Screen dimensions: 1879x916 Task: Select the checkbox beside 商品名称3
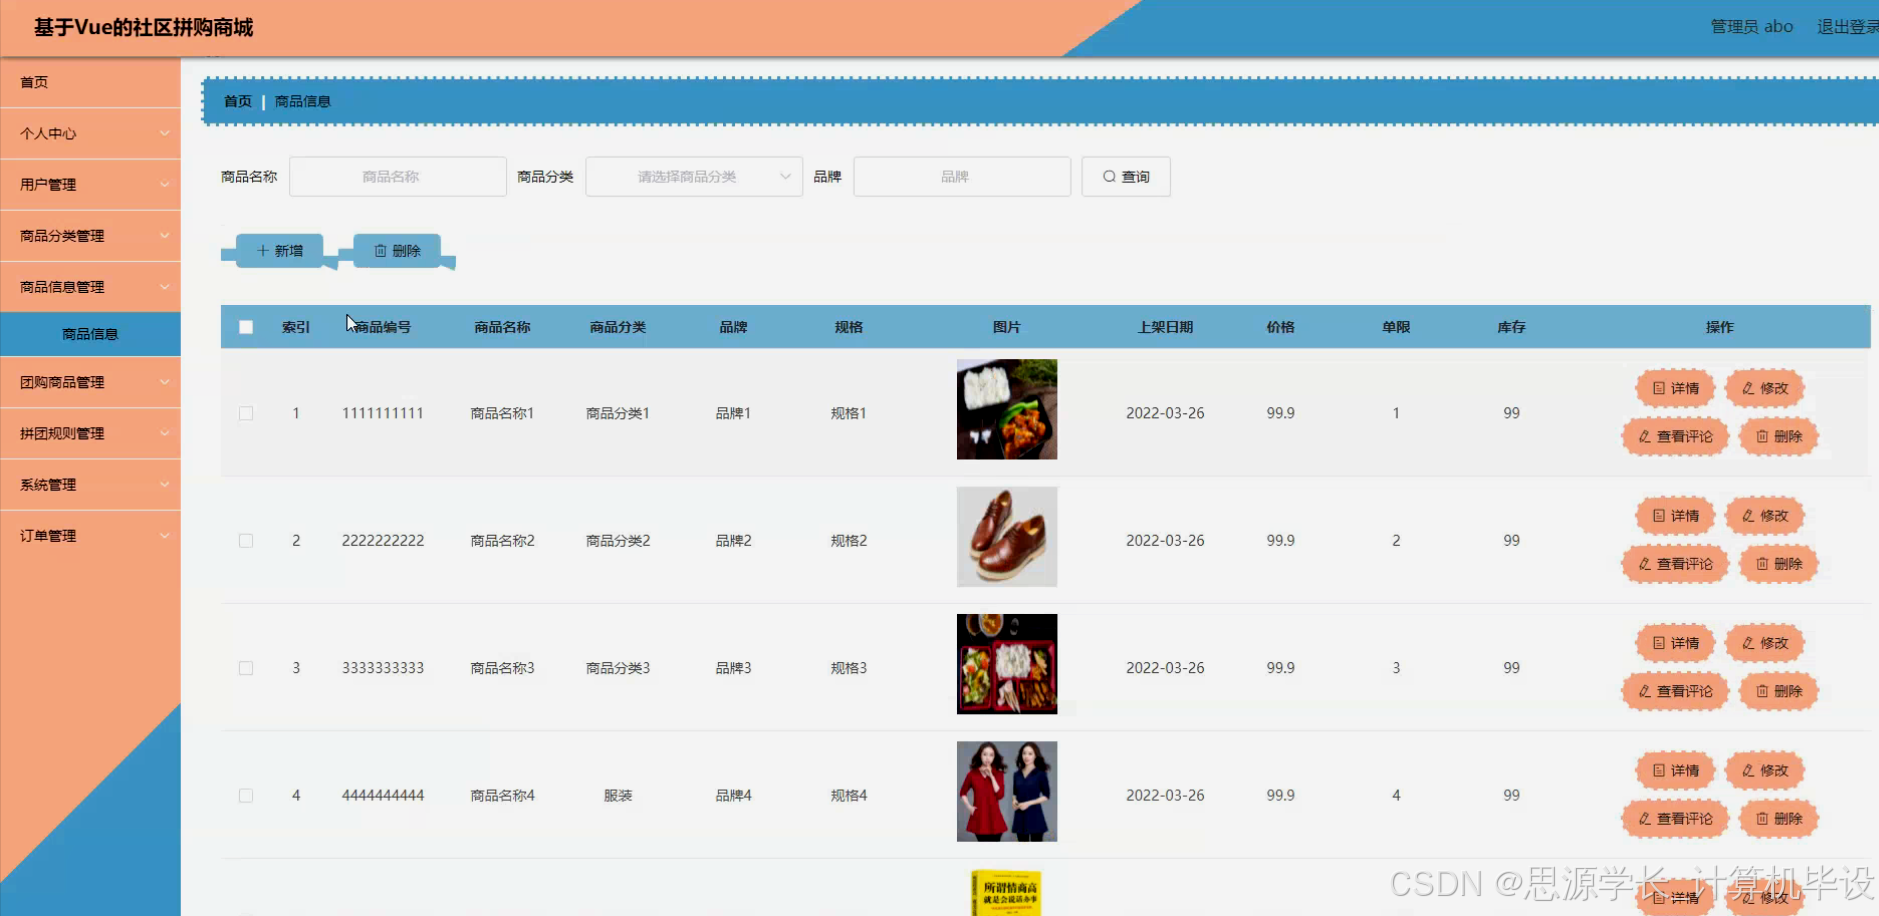(x=246, y=667)
